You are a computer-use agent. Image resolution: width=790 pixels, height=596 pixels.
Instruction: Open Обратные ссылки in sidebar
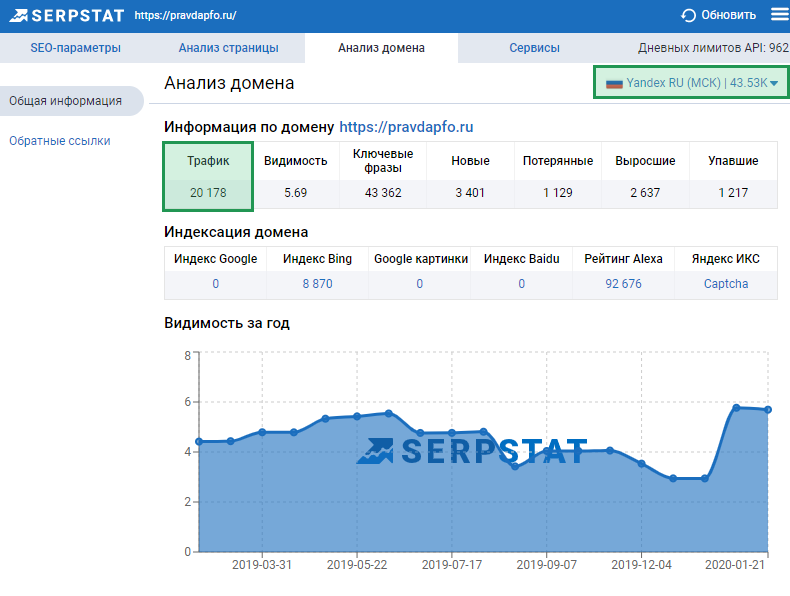click(x=59, y=141)
